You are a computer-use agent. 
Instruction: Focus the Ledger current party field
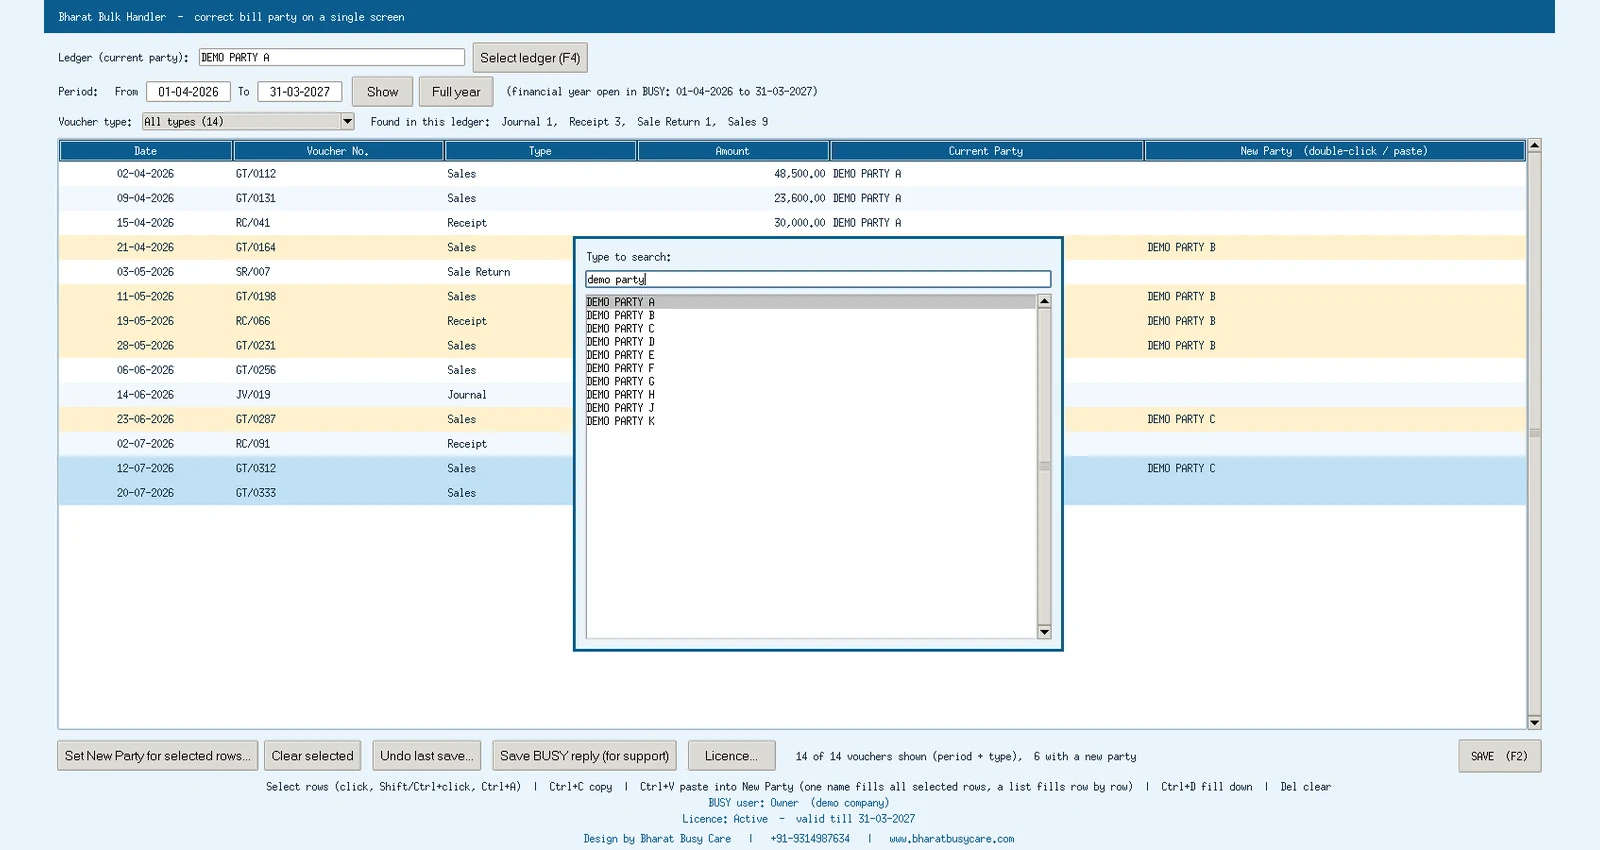[x=332, y=58]
